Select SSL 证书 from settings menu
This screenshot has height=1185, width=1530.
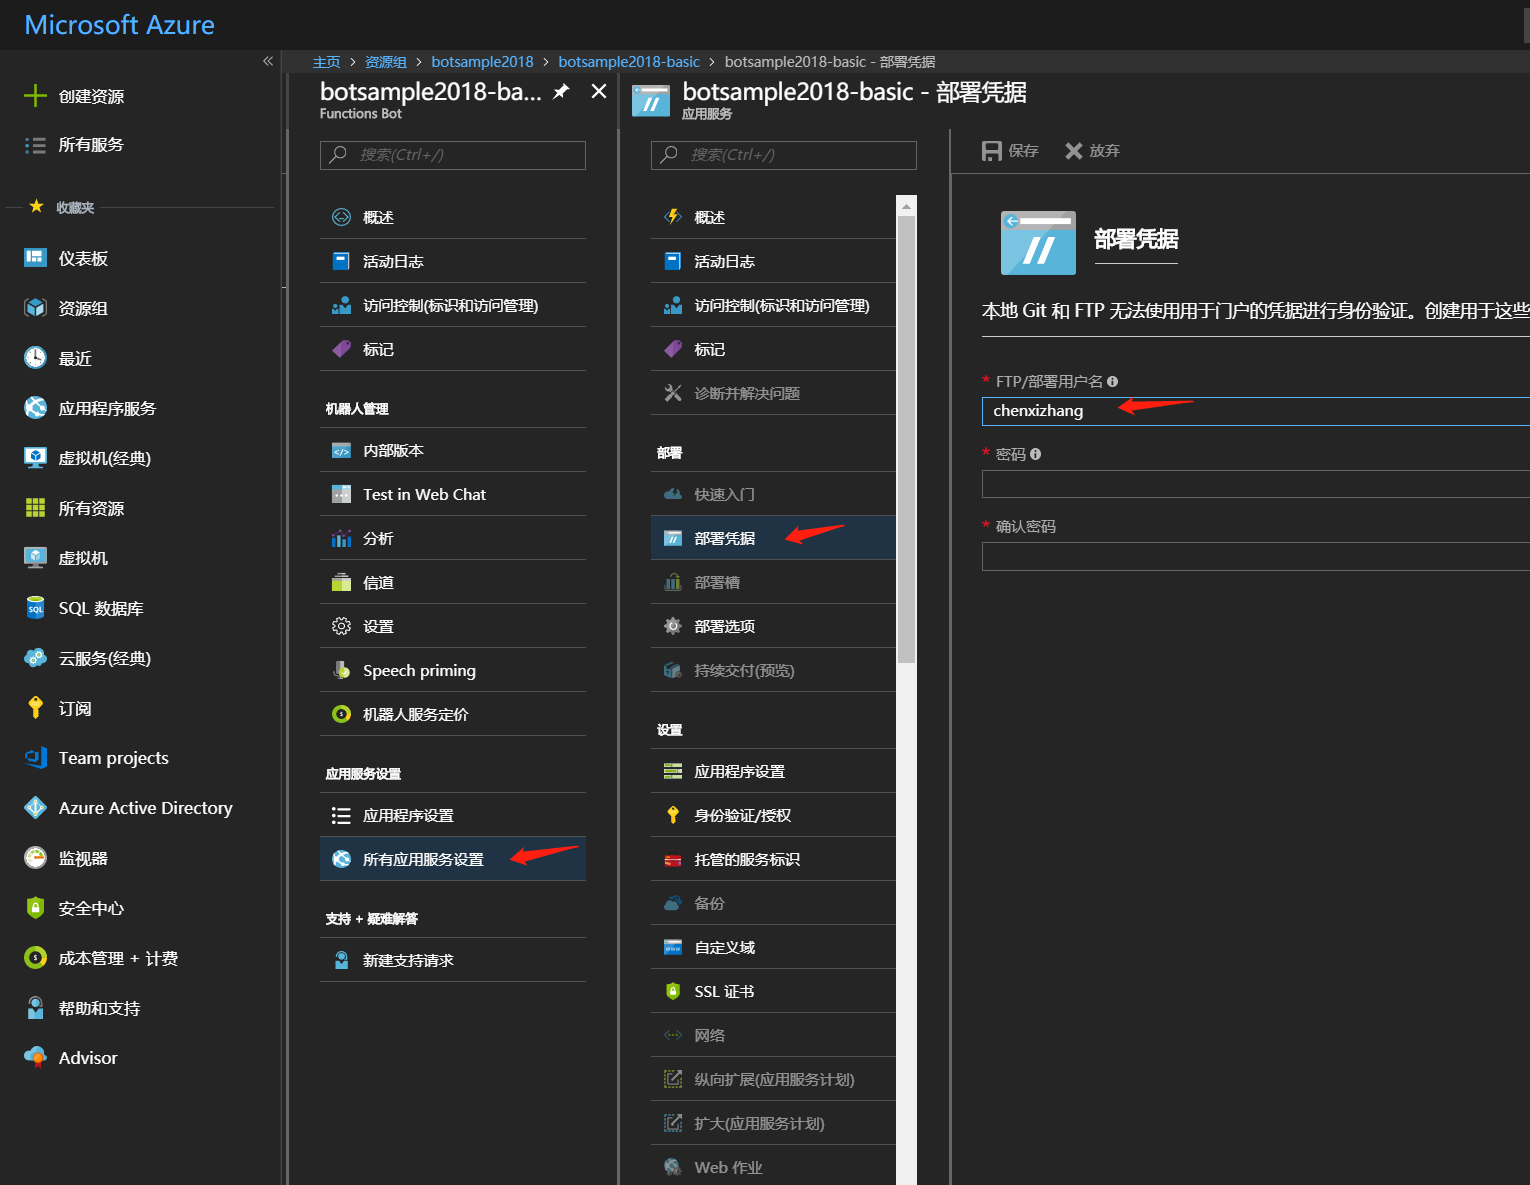(723, 990)
